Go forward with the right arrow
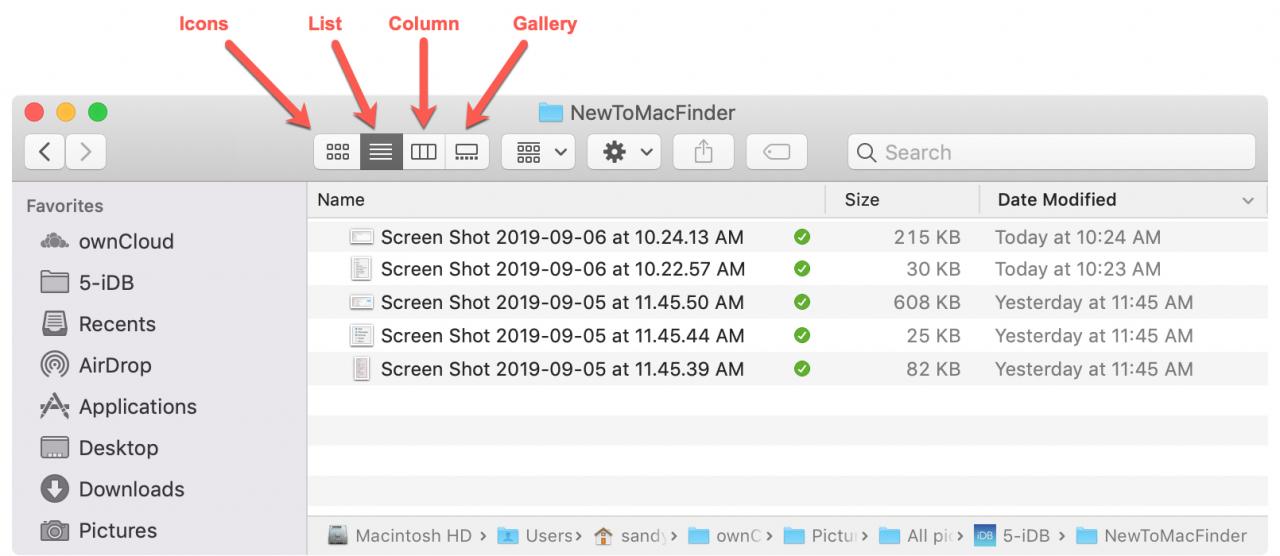The height and width of the screenshot is (556, 1280). click(x=86, y=152)
